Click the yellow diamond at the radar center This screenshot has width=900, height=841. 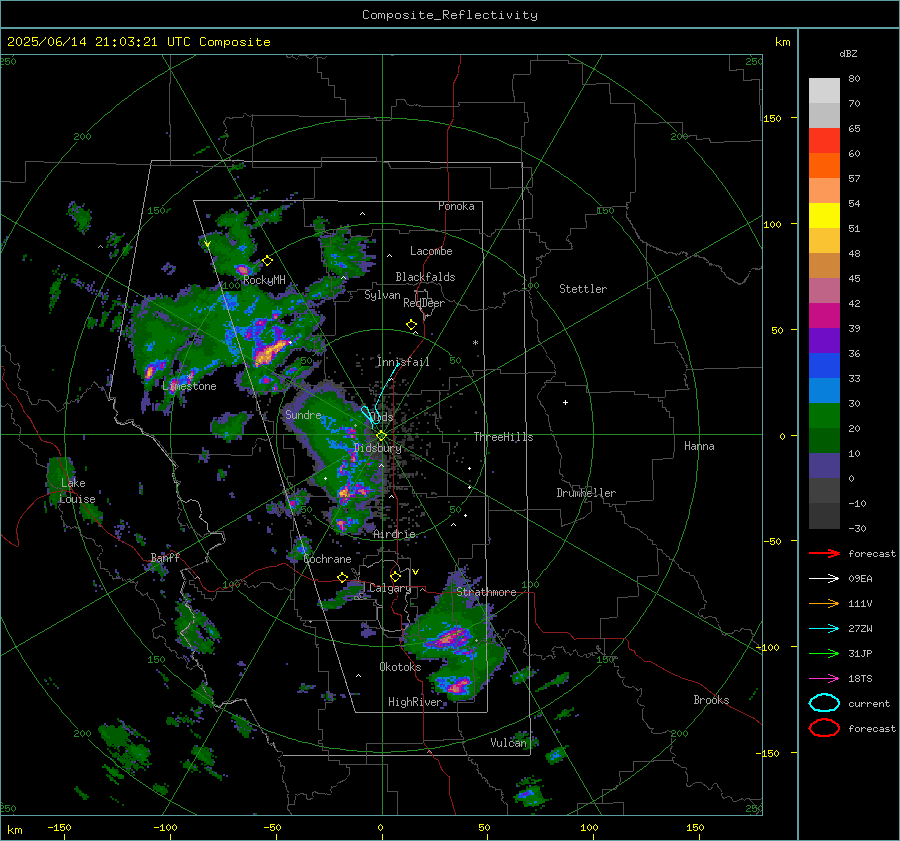(x=382, y=435)
